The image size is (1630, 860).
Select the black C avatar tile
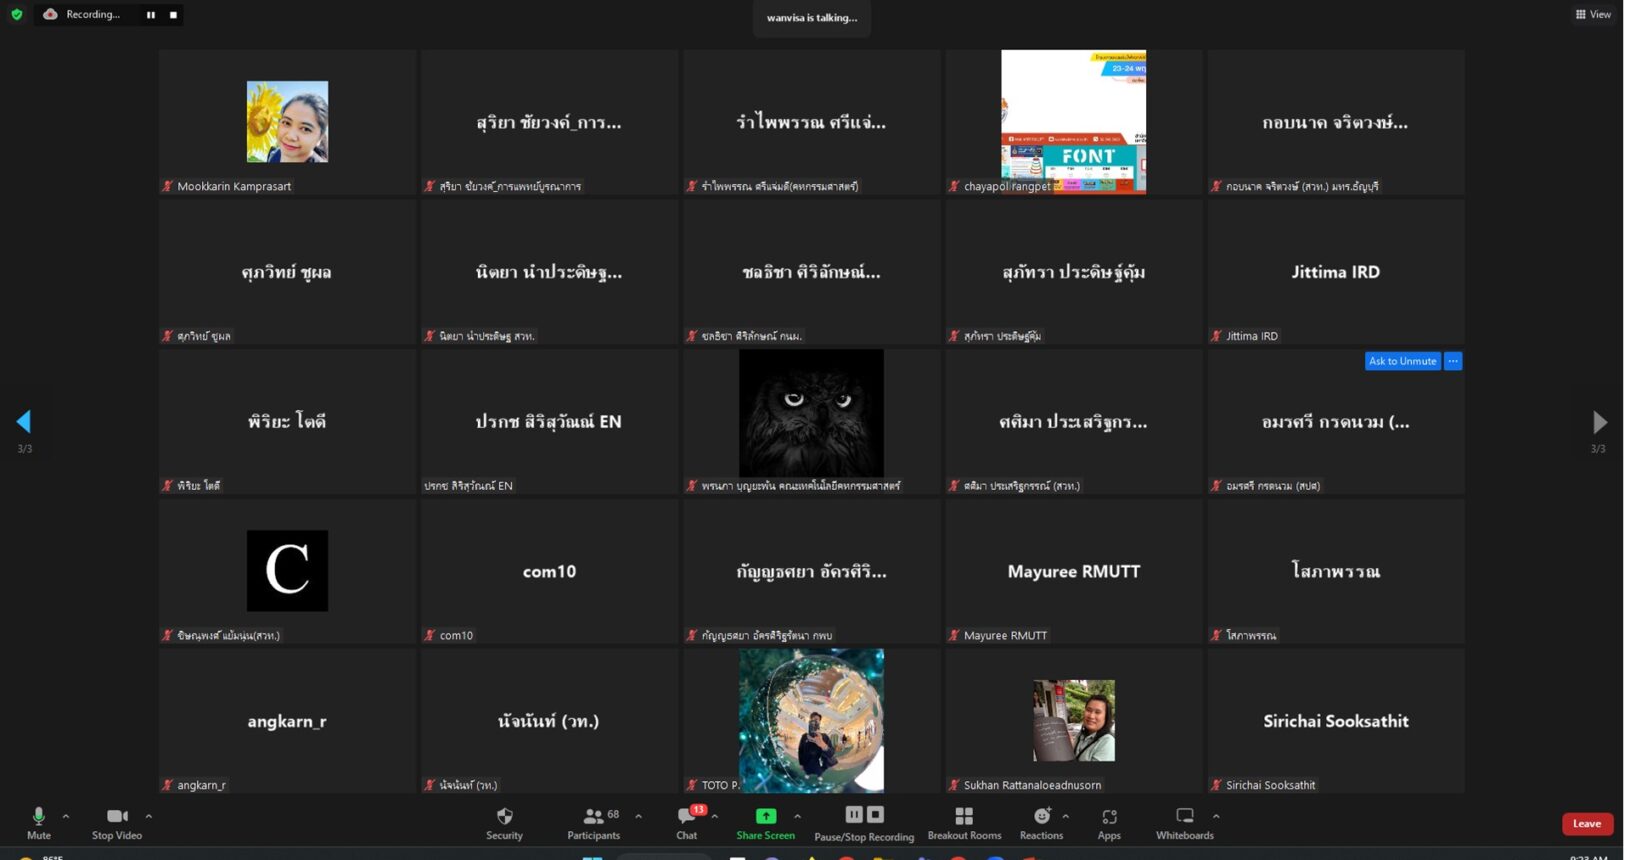pyautogui.click(x=287, y=571)
